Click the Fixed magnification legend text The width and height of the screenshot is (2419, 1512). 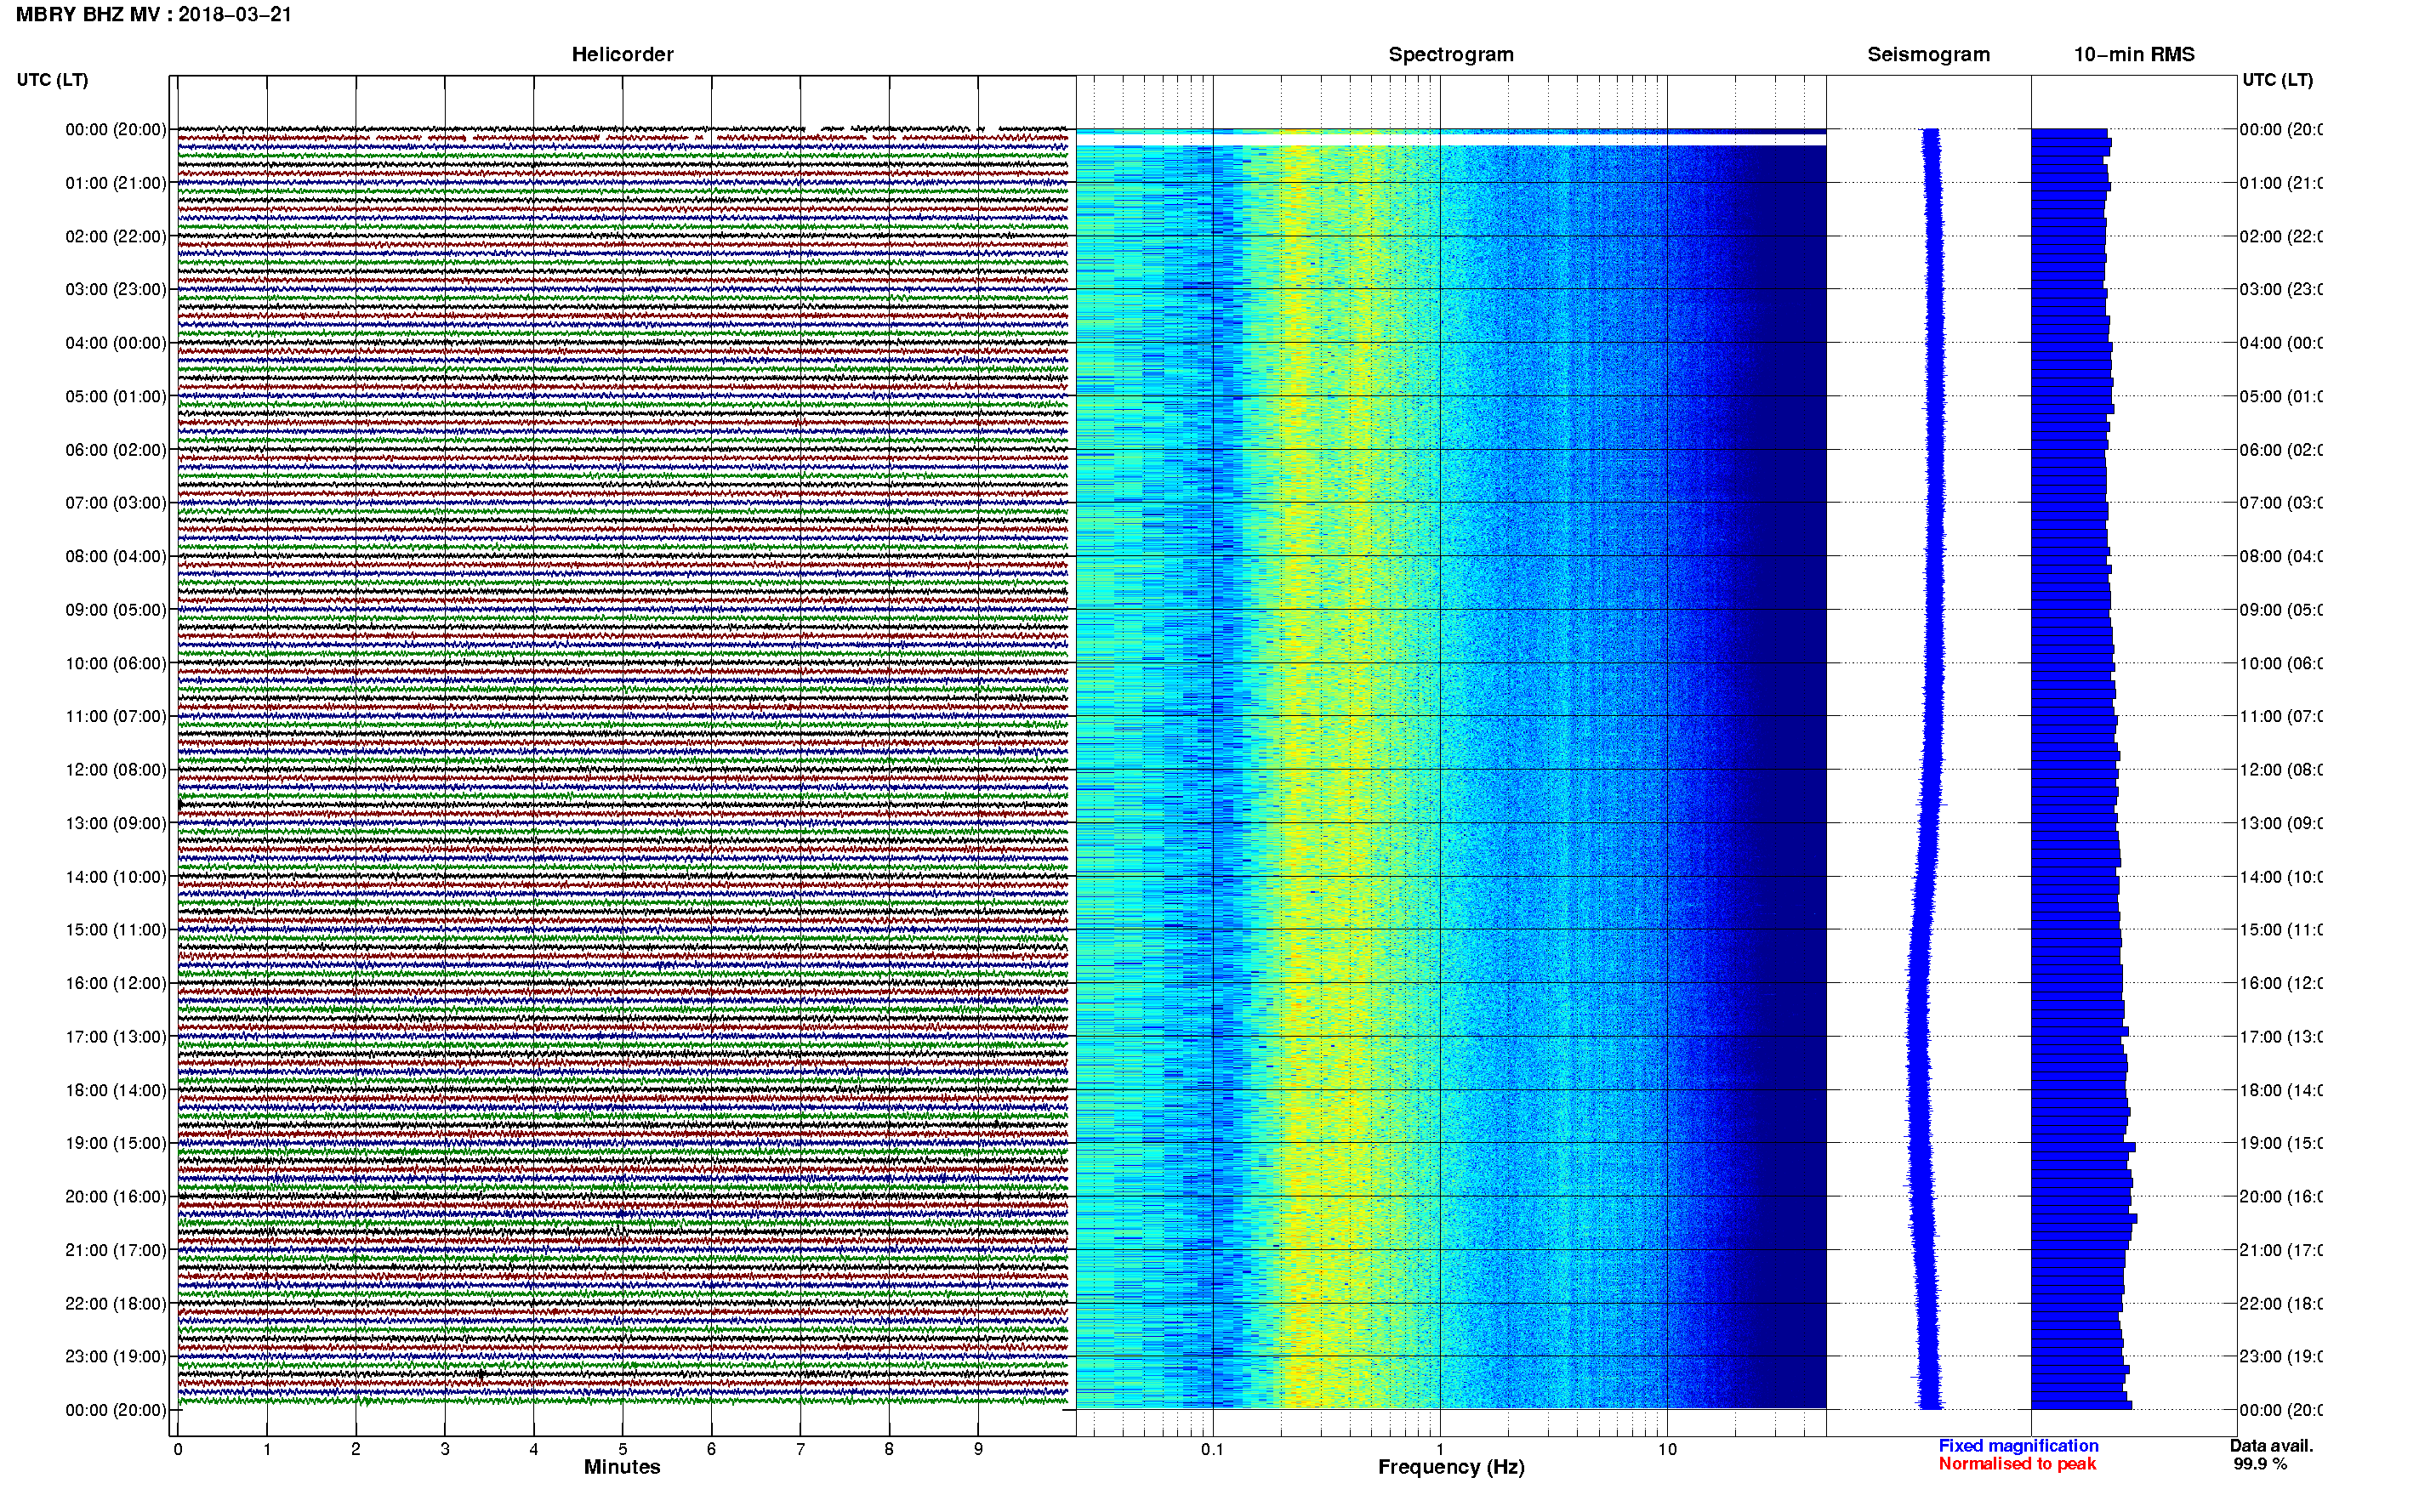[x=2018, y=1445]
